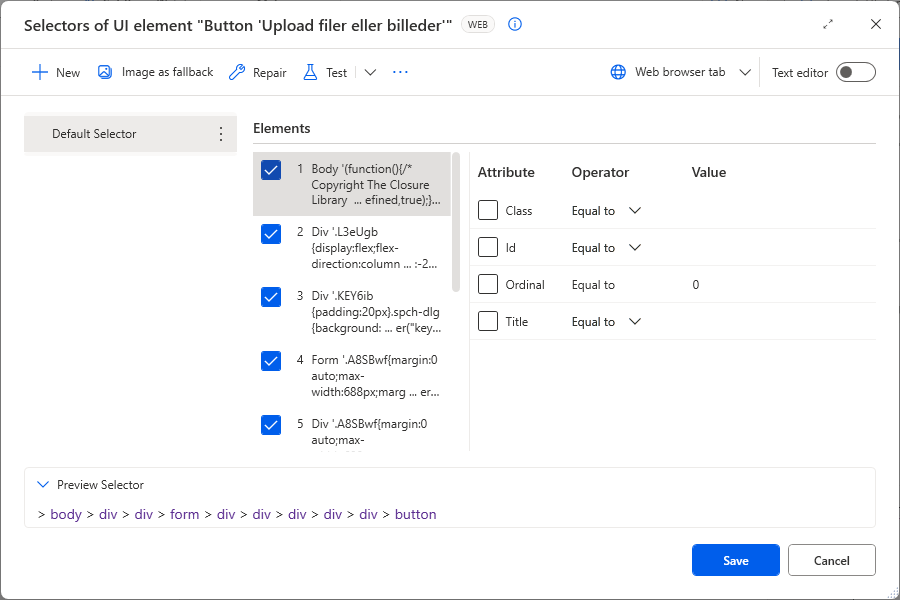The width and height of the screenshot is (900, 600).
Task: Uncheck element 2 Div .L3eUgb checkbox
Action: point(271,234)
